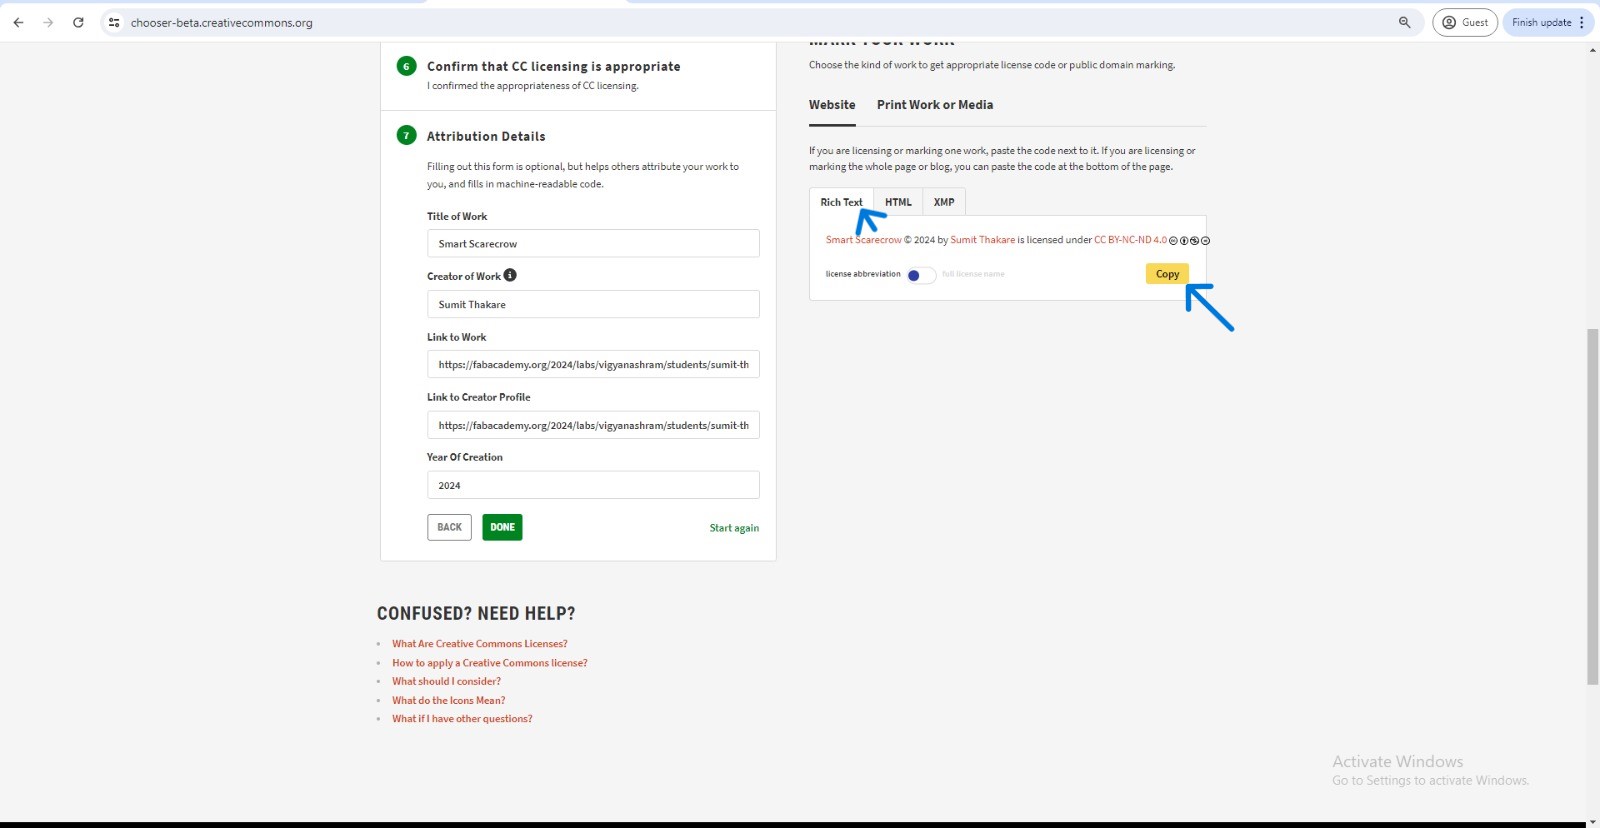Open What should I consider? link
1600x828 pixels.
coord(446,682)
